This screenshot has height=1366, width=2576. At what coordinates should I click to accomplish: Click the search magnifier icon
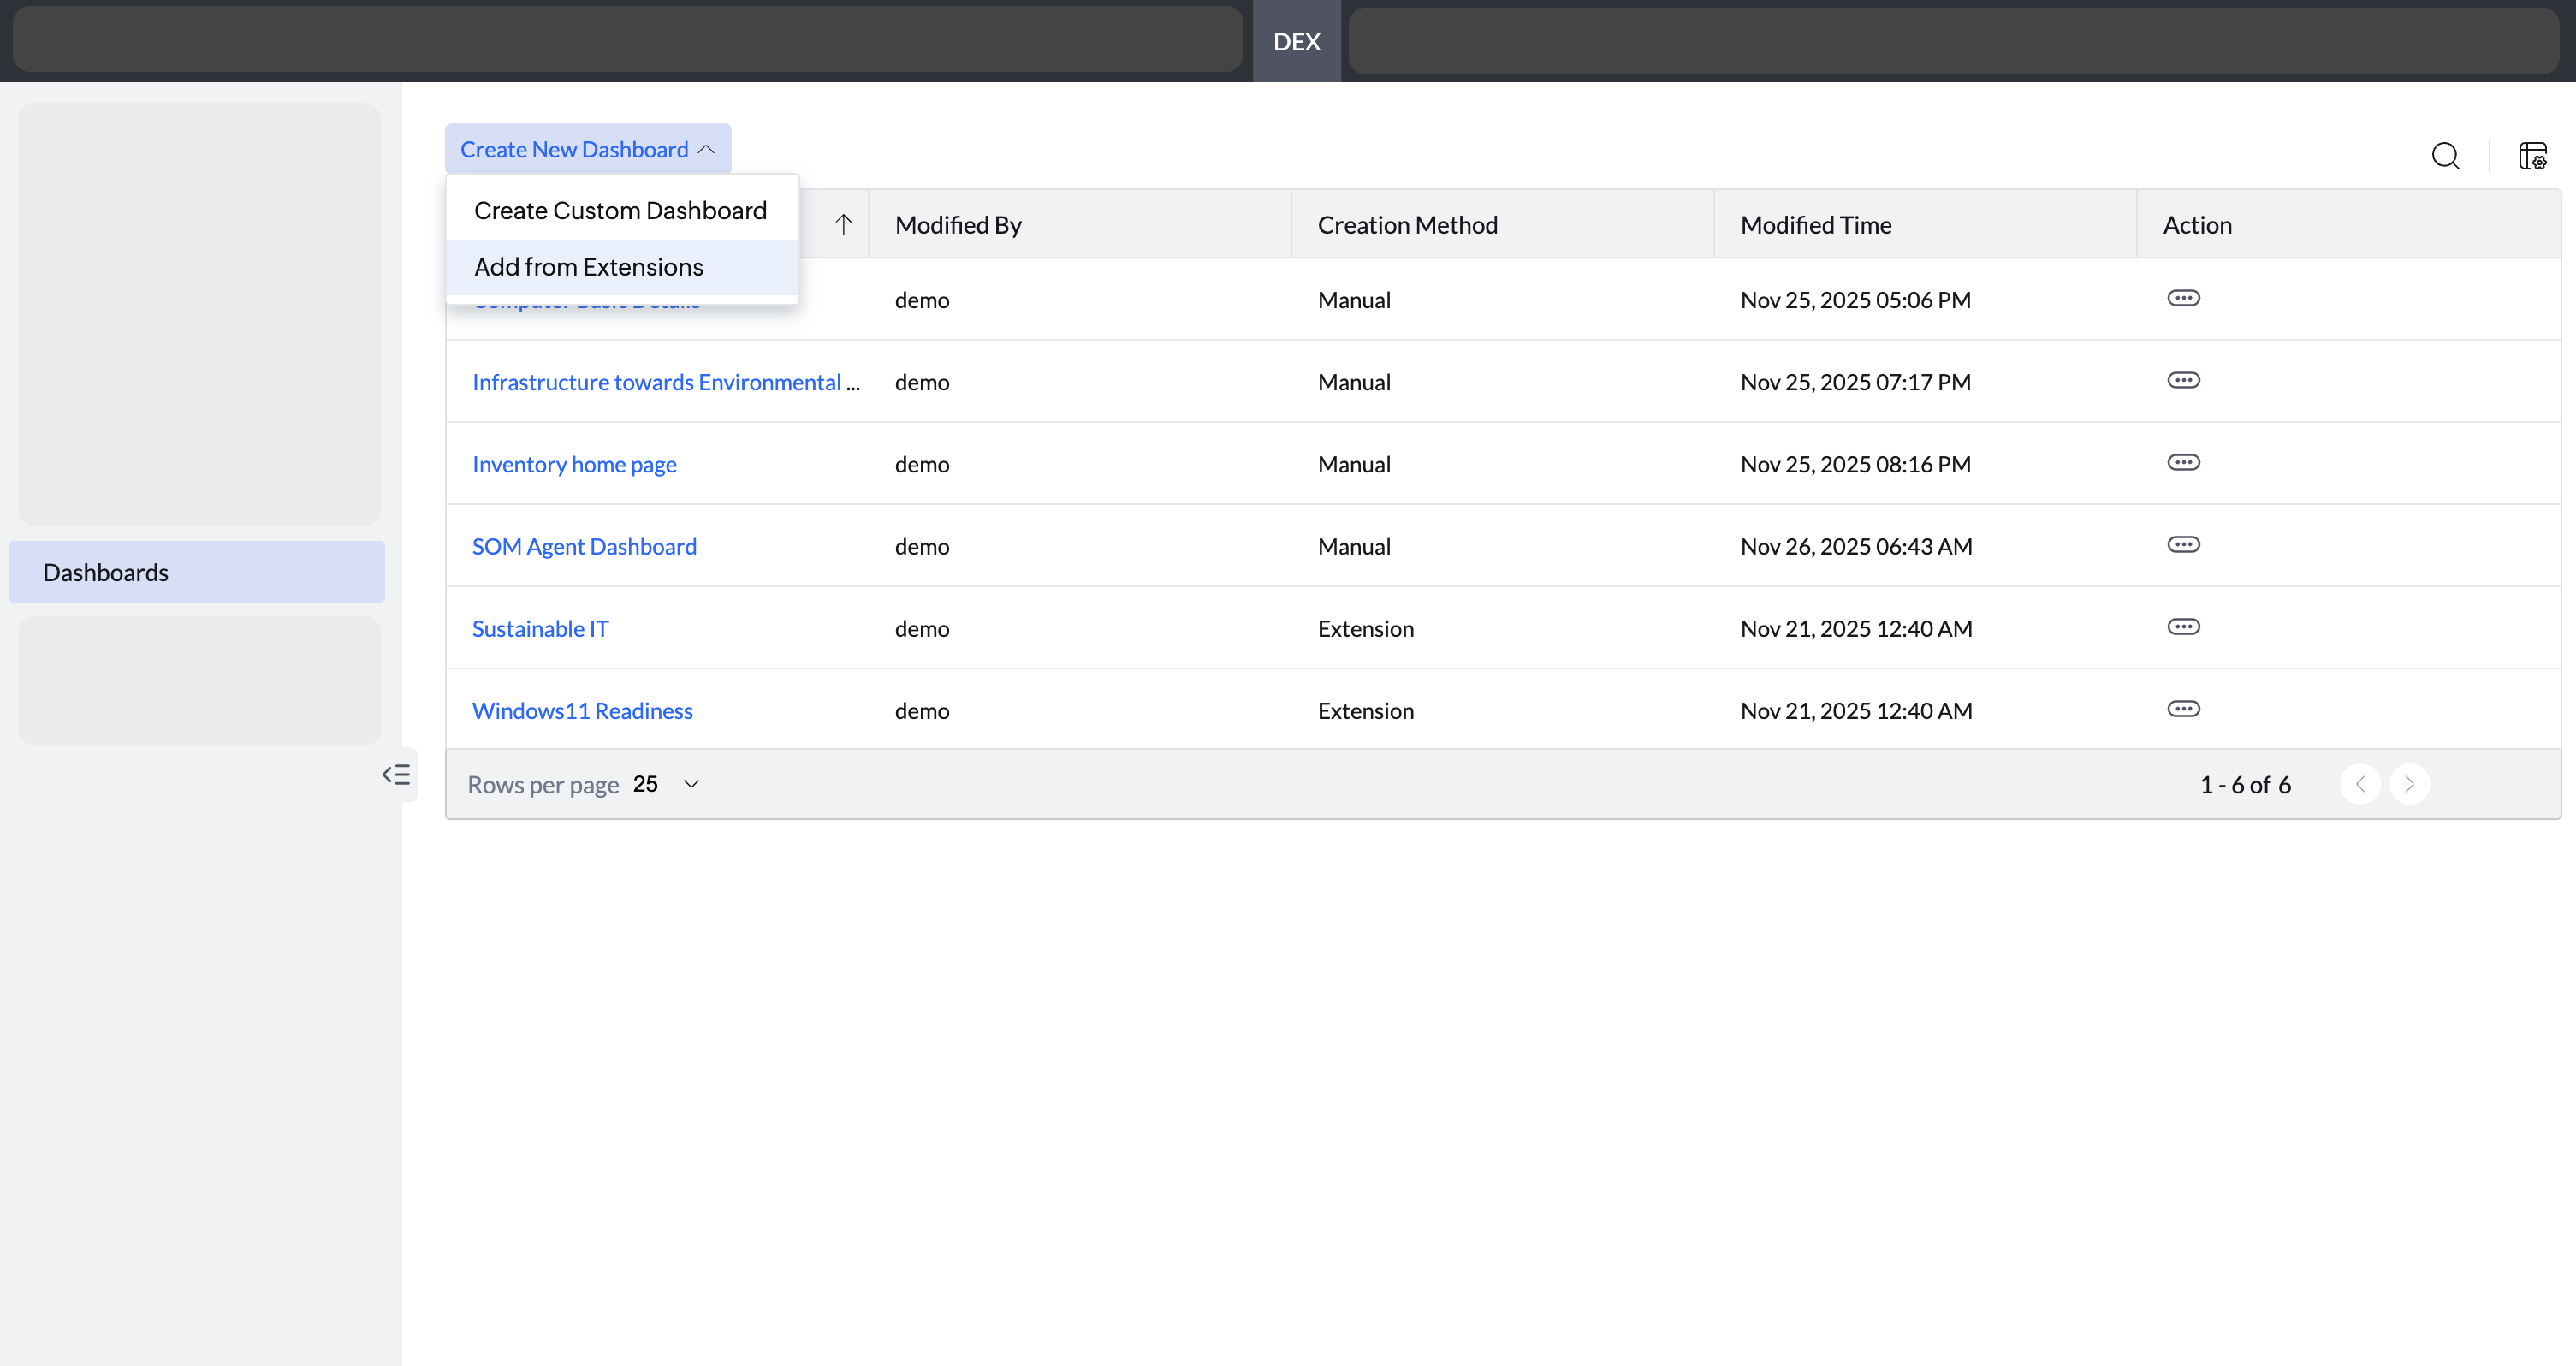[x=2445, y=156]
